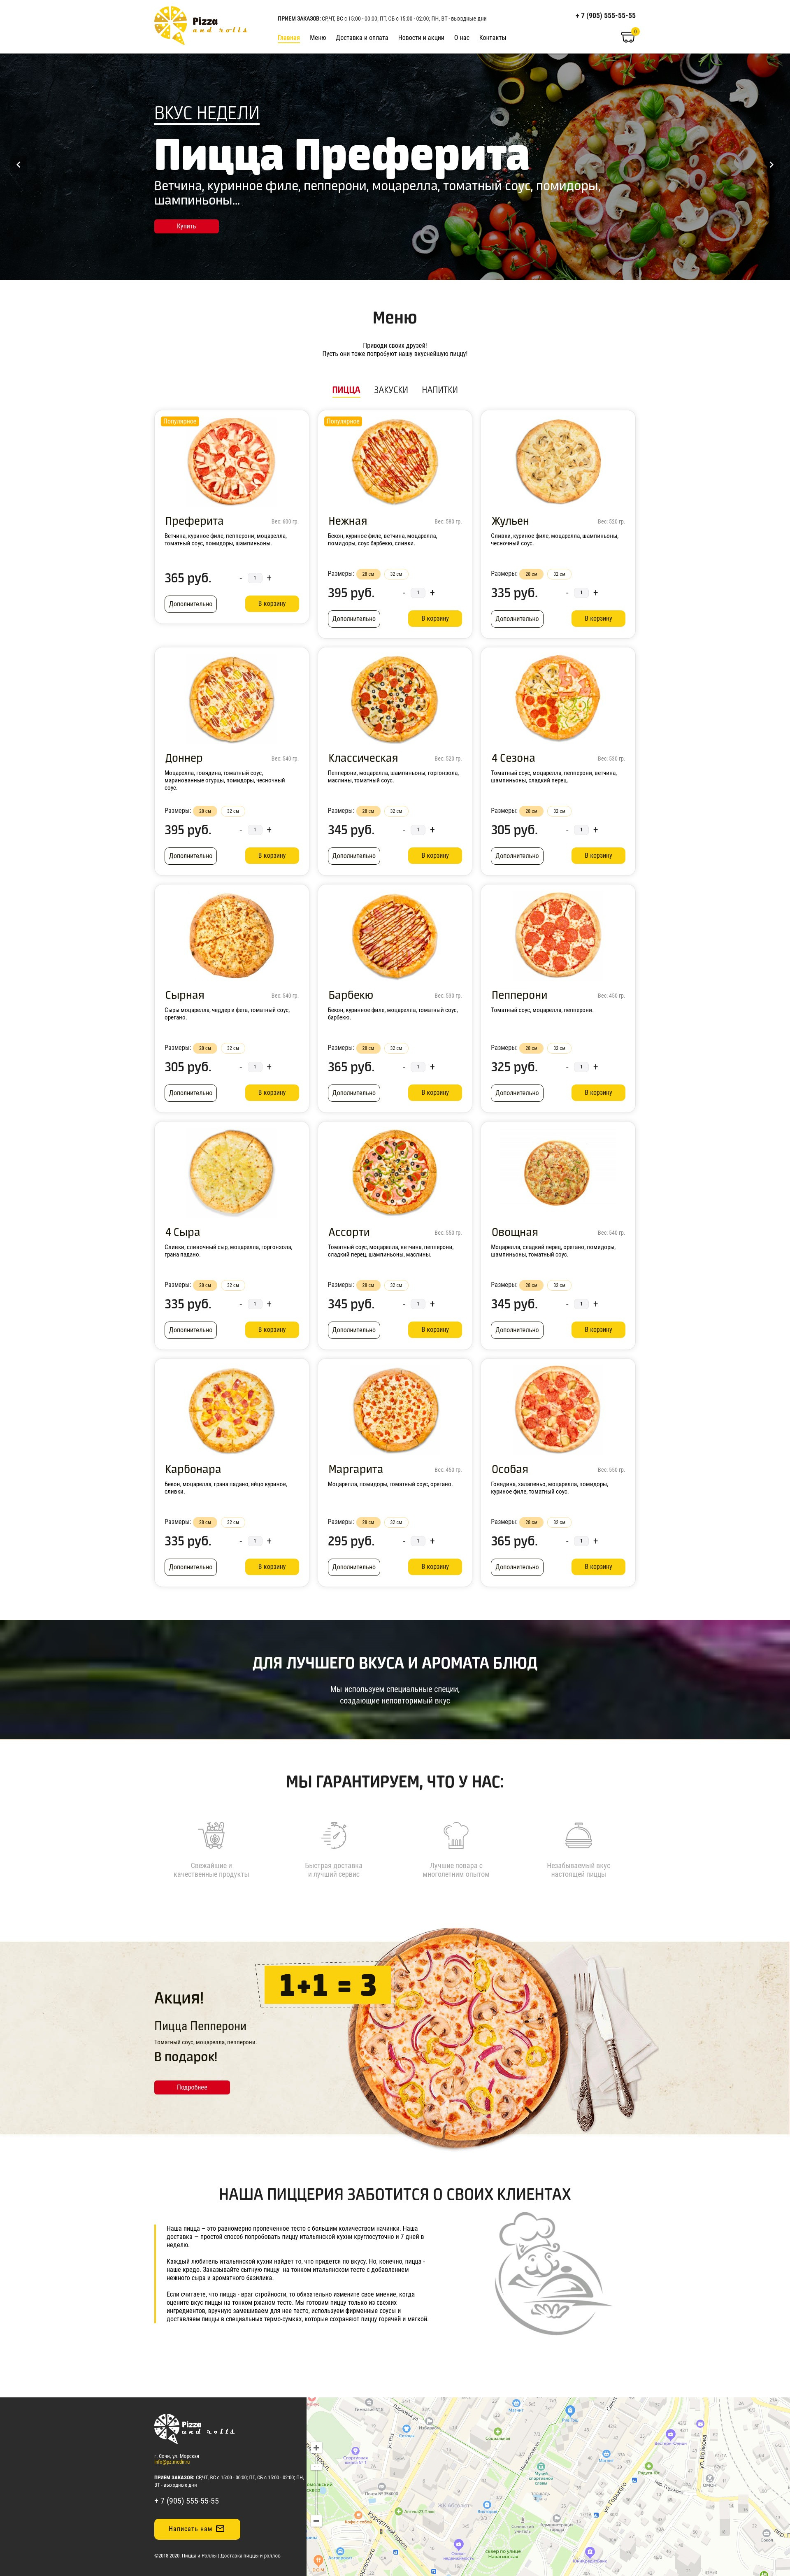Screen dimensions: 790x2576
Task: Choose 32 см size for Пепперони pizza
Action: [x=560, y=1048]
